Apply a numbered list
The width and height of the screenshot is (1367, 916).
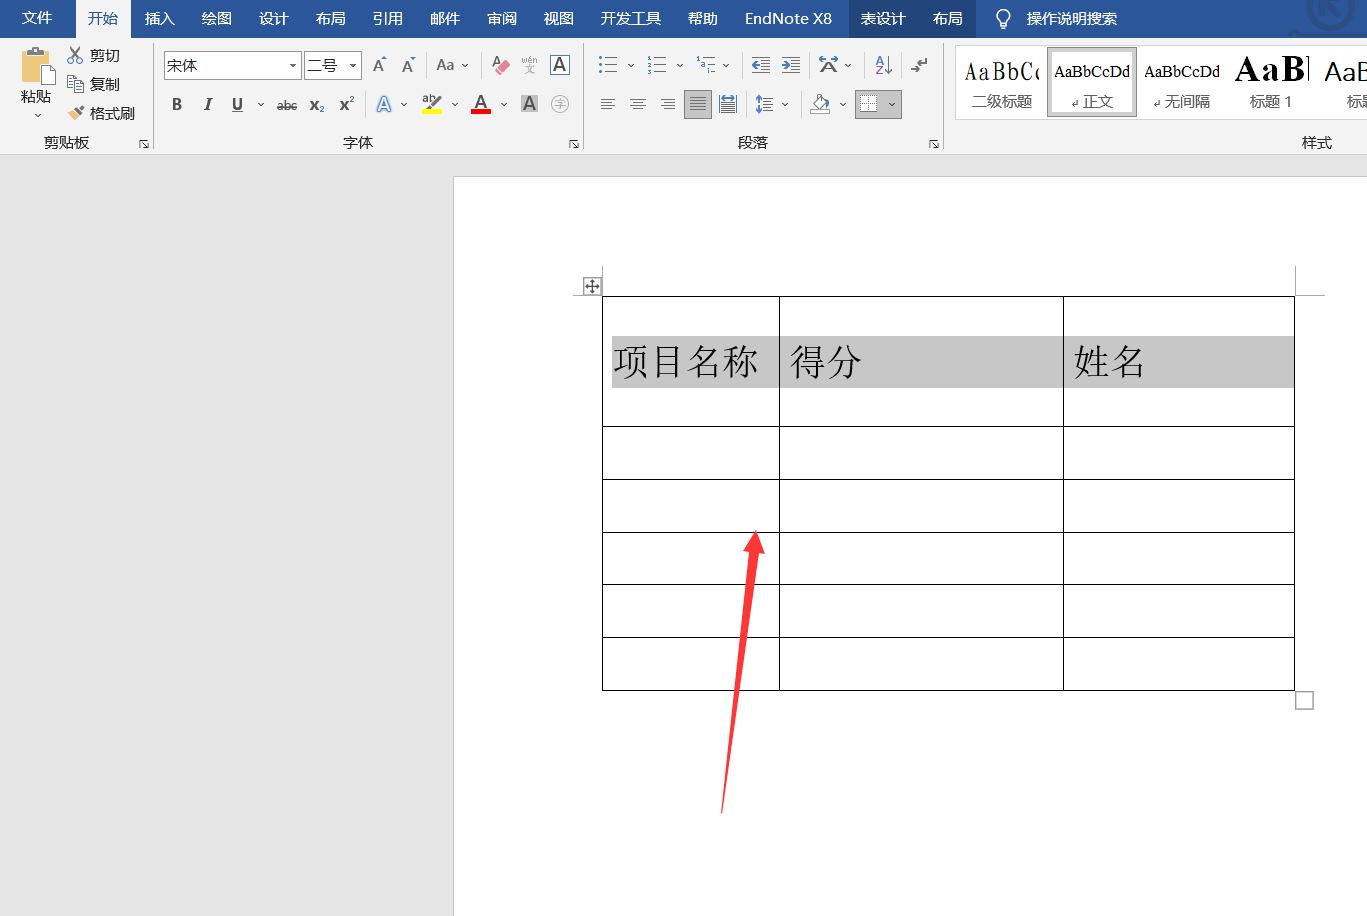click(x=657, y=65)
